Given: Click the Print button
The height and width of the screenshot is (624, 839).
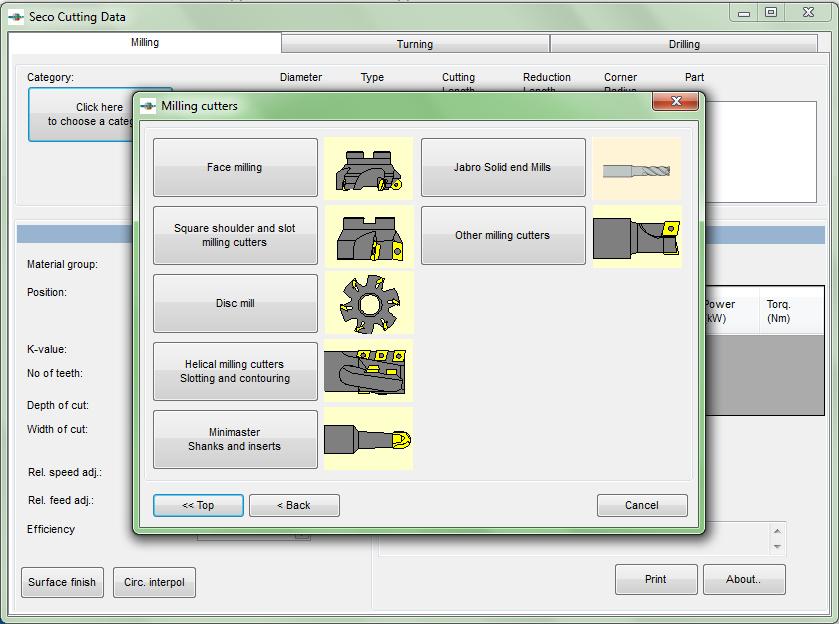Looking at the screenshot, I should pyautogui.click(x=656, y=579).
